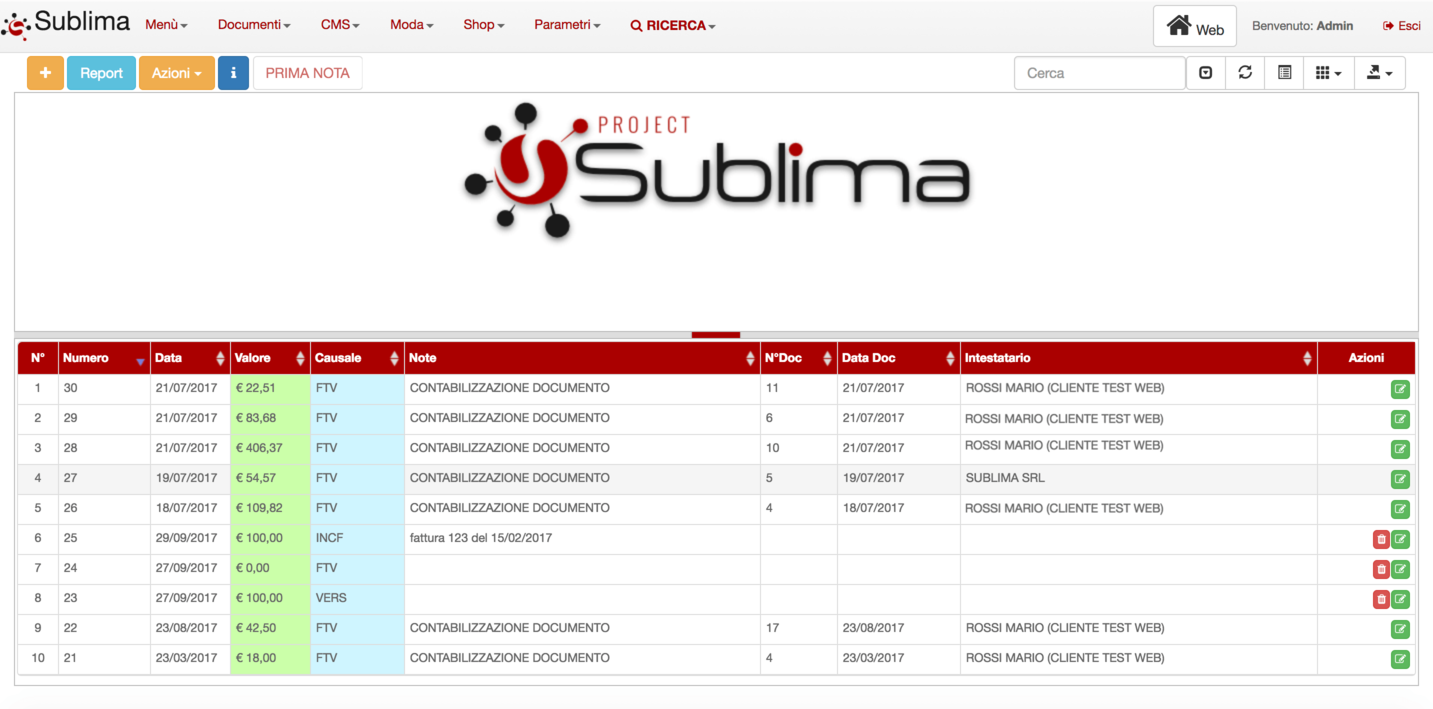Click the Cerca search field
The width and height of the screenshot is (1433, 709).
click(1100, 73)
